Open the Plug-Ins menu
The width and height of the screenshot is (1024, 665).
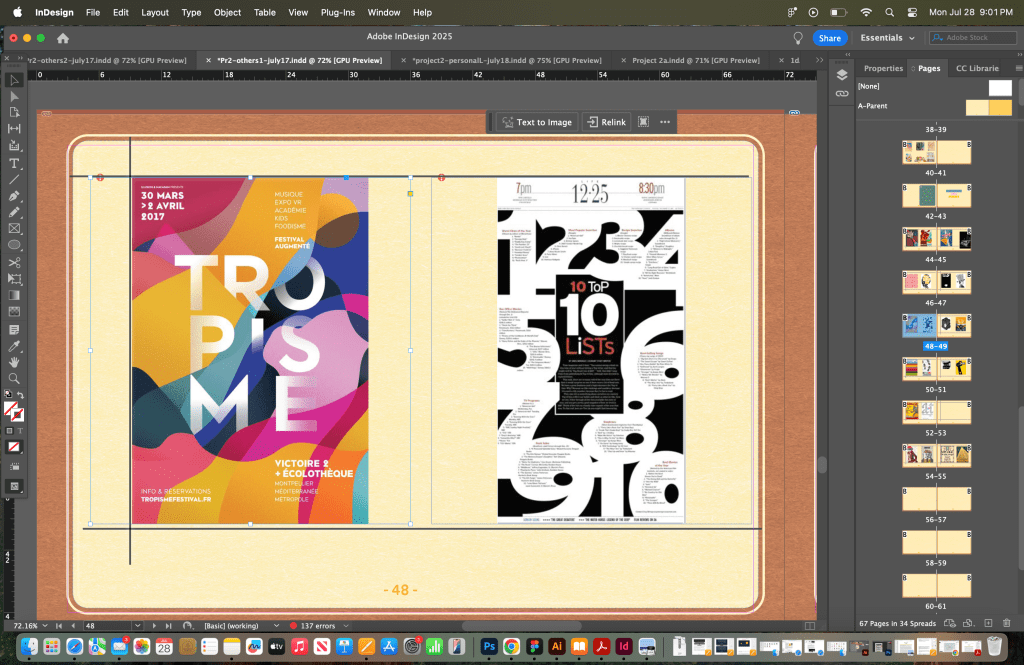coord(337,12)
